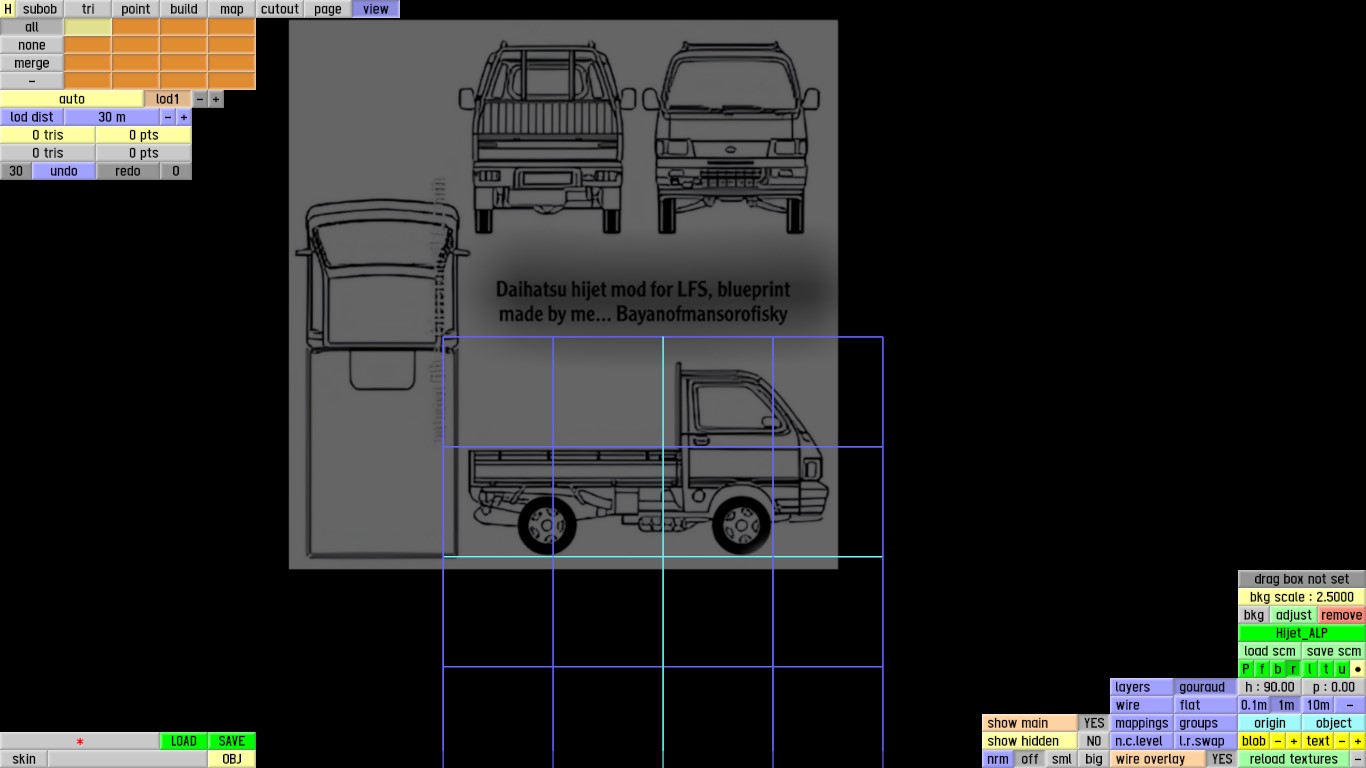The image size is (1366, 768).
Task: Click the l.r.swap button
Action: coord(1206,741)
